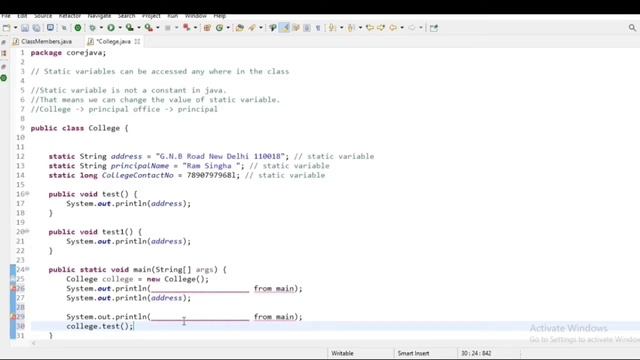640x360 pixels.
Task: Expand the Coverage dropdown arrow
Action: pos(139,28)
